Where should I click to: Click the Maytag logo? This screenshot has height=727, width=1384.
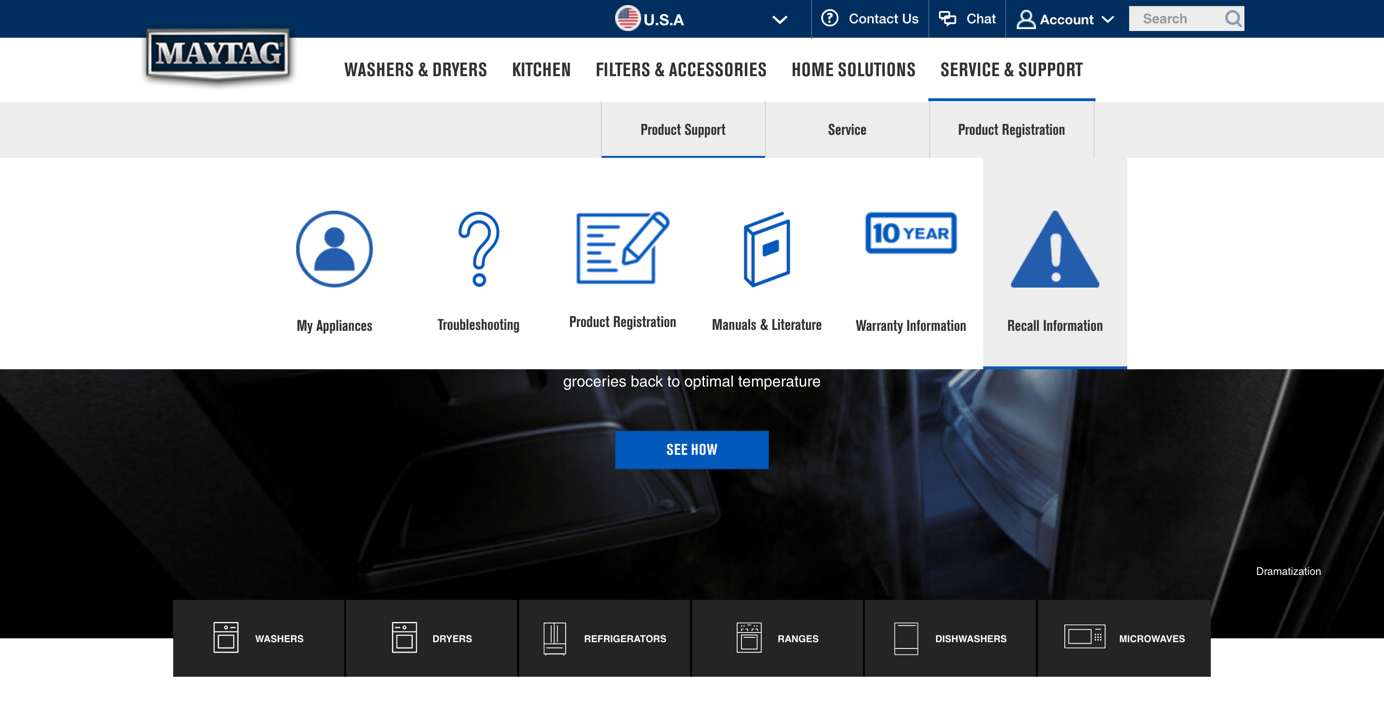point(218,55)
